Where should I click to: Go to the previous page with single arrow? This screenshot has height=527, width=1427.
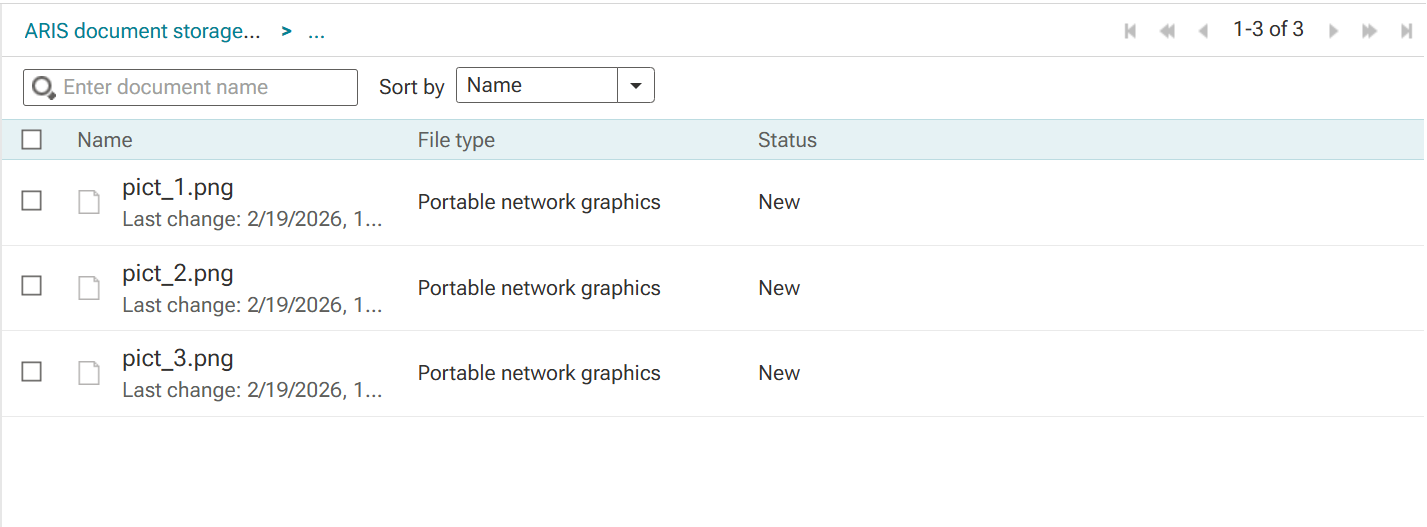pos(1203,31)
